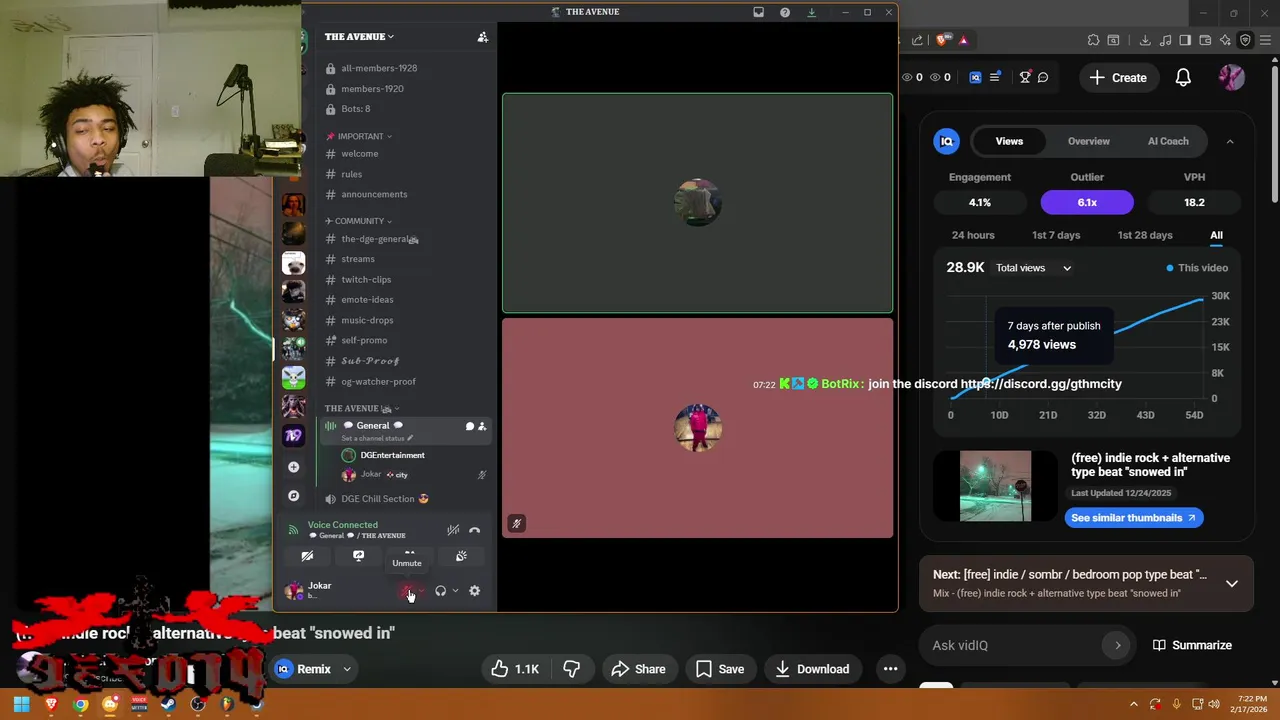Click the Download button under video
The height and width of the screenshot is (720, 1280).
(x=811, y=669)
